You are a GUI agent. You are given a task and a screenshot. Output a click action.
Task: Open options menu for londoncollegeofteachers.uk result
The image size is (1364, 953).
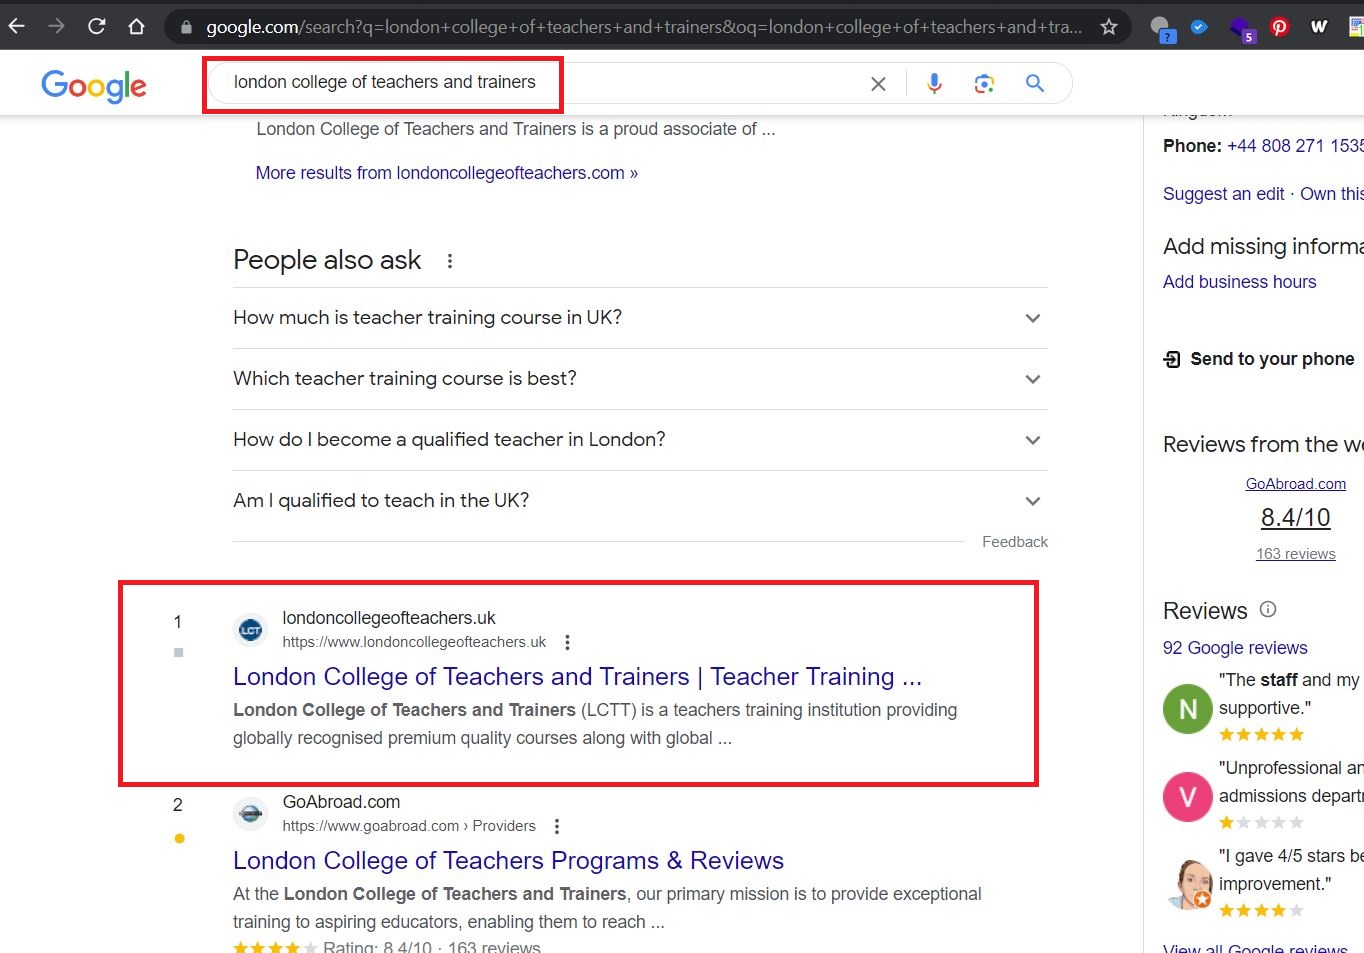pyautogui.click(x=567, y=642)
